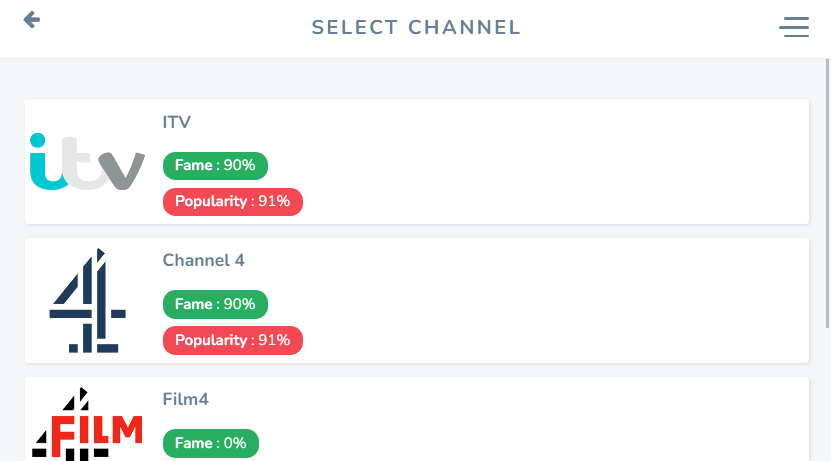
Task: Click the scrollbar track below the thumb
Action: pyautogui.click(x=826, y=400)
